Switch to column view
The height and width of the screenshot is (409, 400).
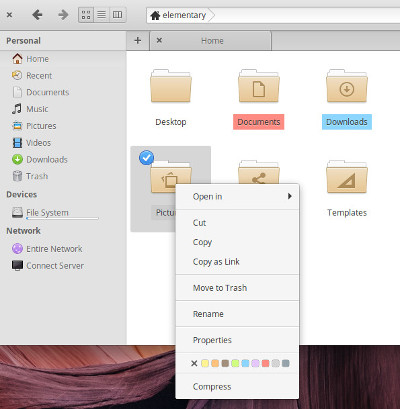tap(118, 15)
